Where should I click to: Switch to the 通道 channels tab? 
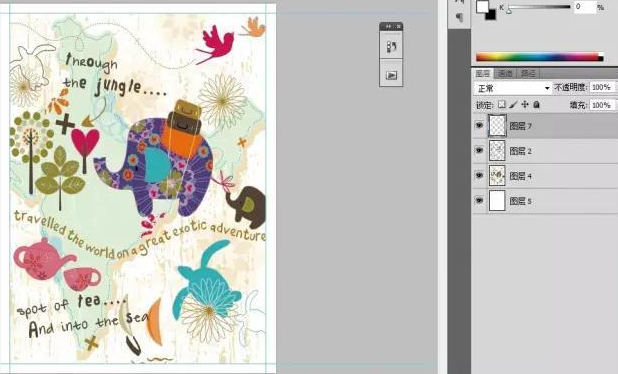pyautogui.click(x=505, y=73)
